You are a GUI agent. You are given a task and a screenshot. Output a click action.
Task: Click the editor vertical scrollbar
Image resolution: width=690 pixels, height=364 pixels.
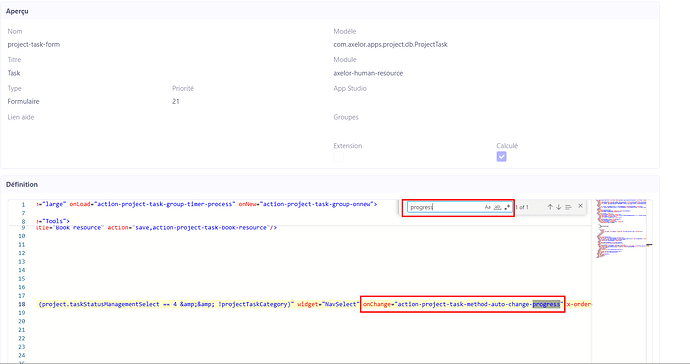coord(649,281)
